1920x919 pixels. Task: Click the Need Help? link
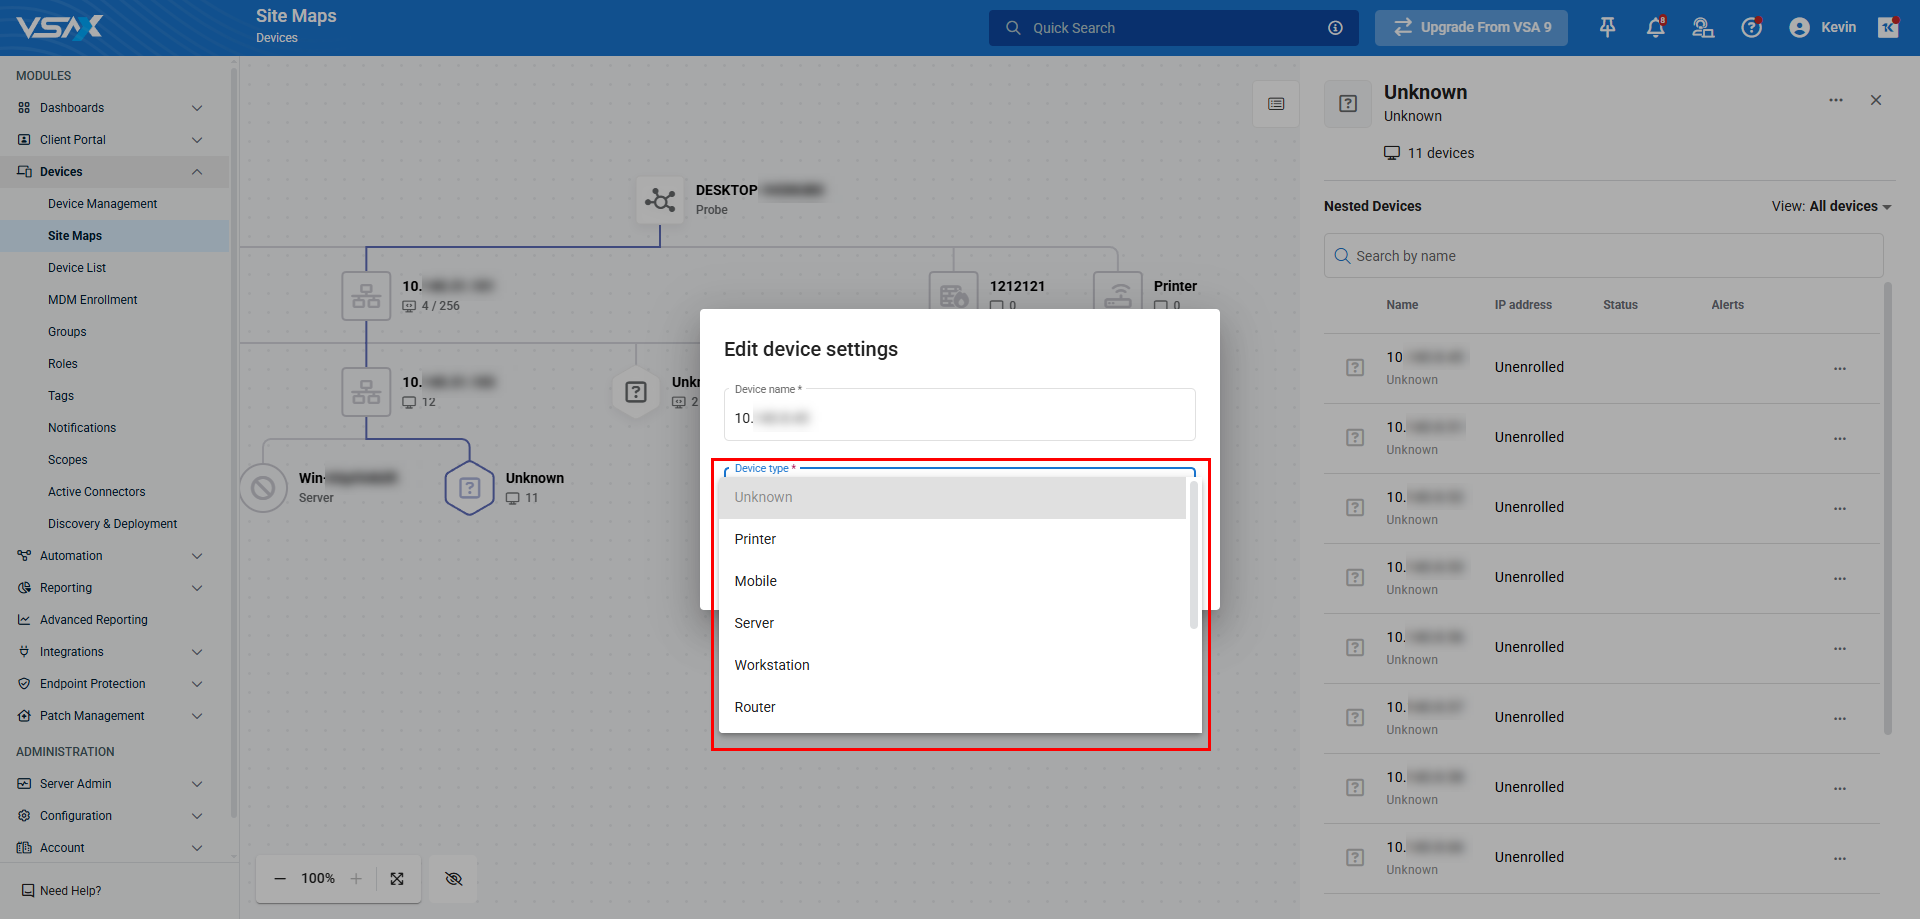pyautogui.click(x=70, y=891)
